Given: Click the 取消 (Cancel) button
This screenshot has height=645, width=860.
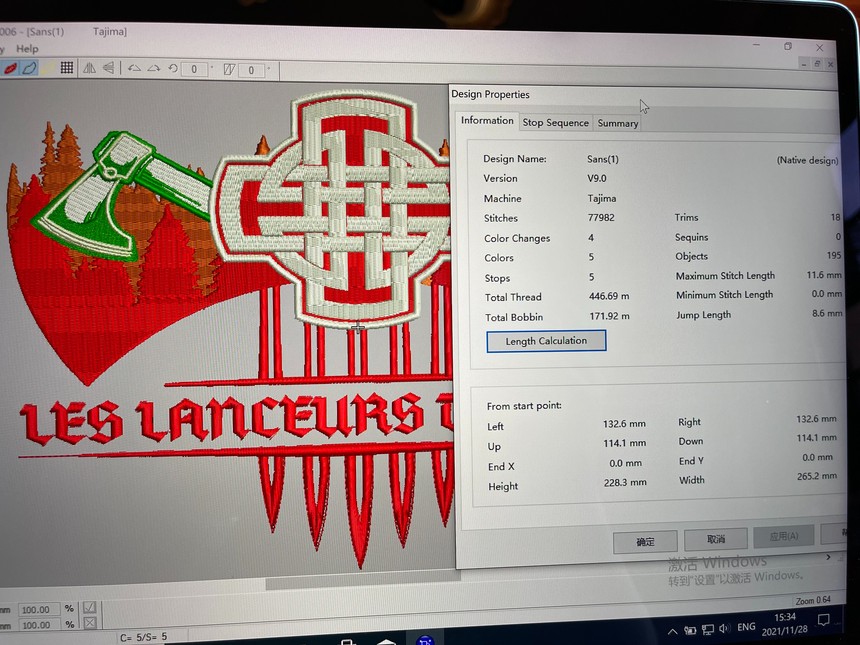Looking at the screenshot, I should (x=716, y=540).
